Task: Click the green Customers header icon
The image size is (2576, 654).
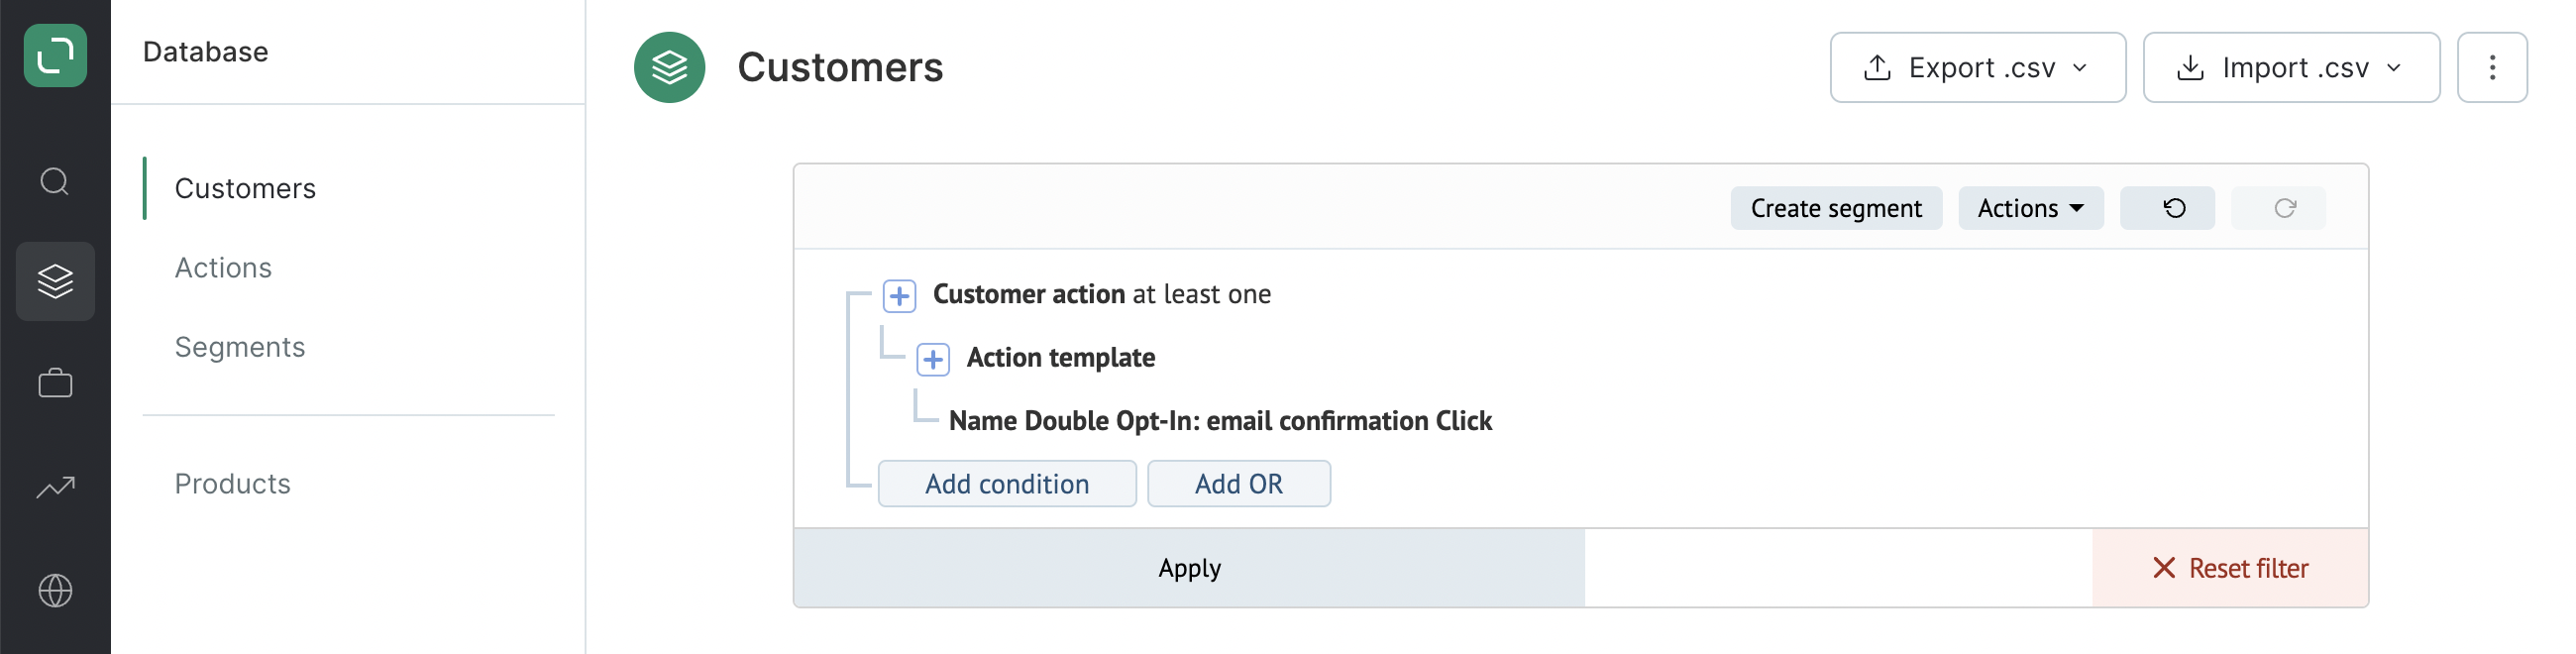Action: pos(669,67)
